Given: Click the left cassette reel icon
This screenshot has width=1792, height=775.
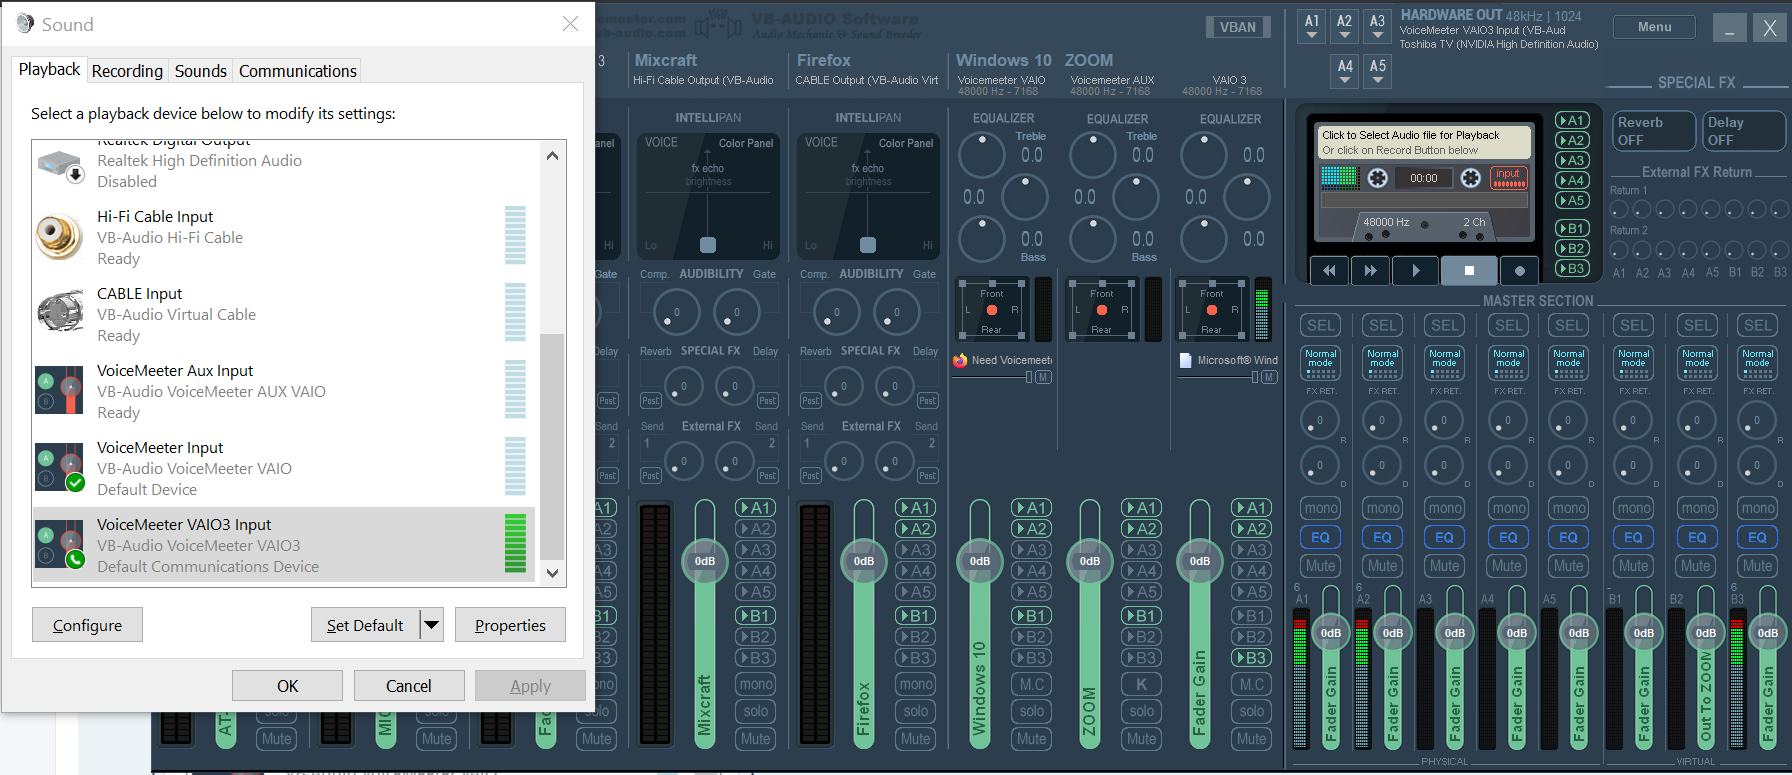Looking at the screenshot, I should point(1377,178).
